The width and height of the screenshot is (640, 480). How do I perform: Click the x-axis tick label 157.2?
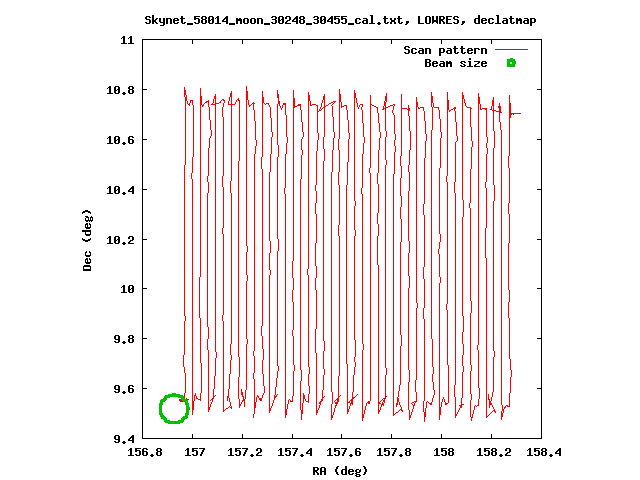[x=244, y=452]
